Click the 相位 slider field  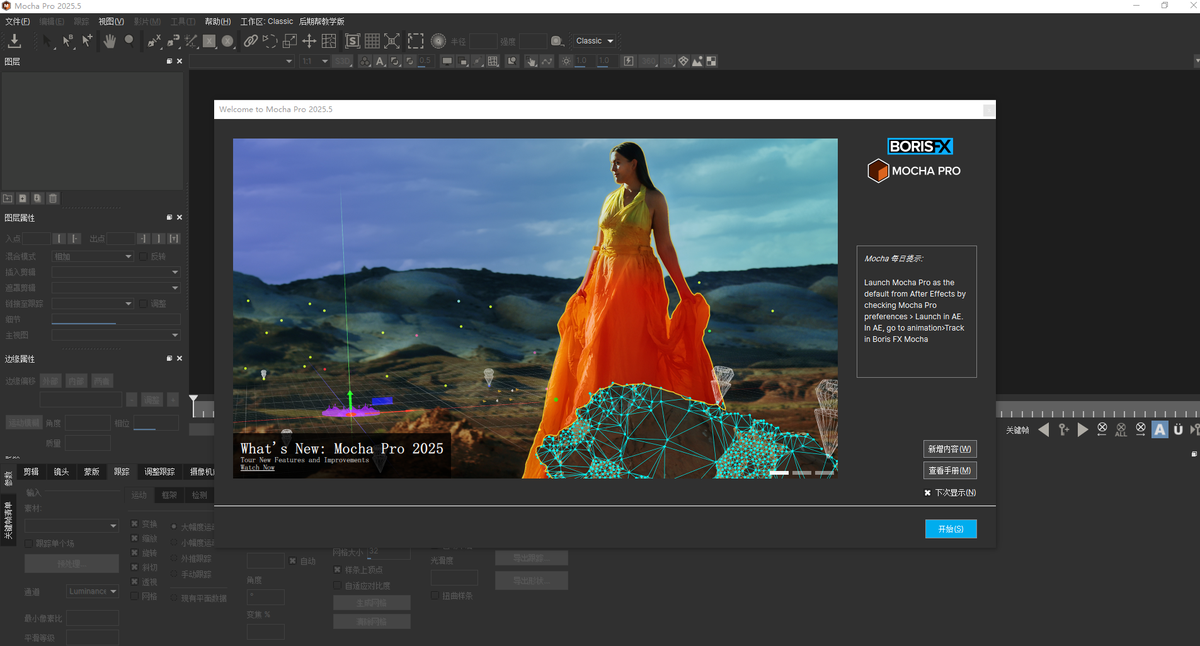[157, 424]
